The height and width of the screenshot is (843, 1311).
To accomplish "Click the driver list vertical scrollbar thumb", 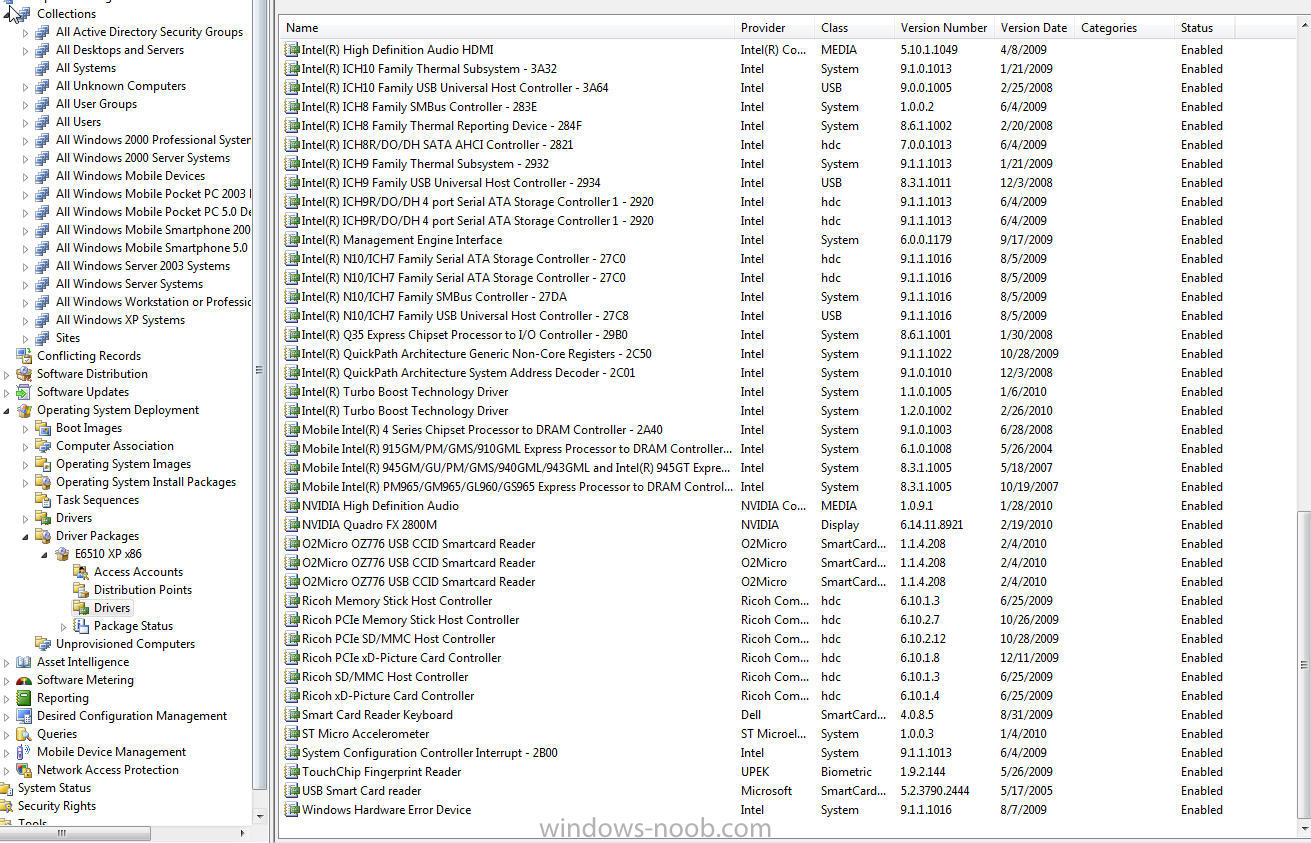I will click(1303, 665).
